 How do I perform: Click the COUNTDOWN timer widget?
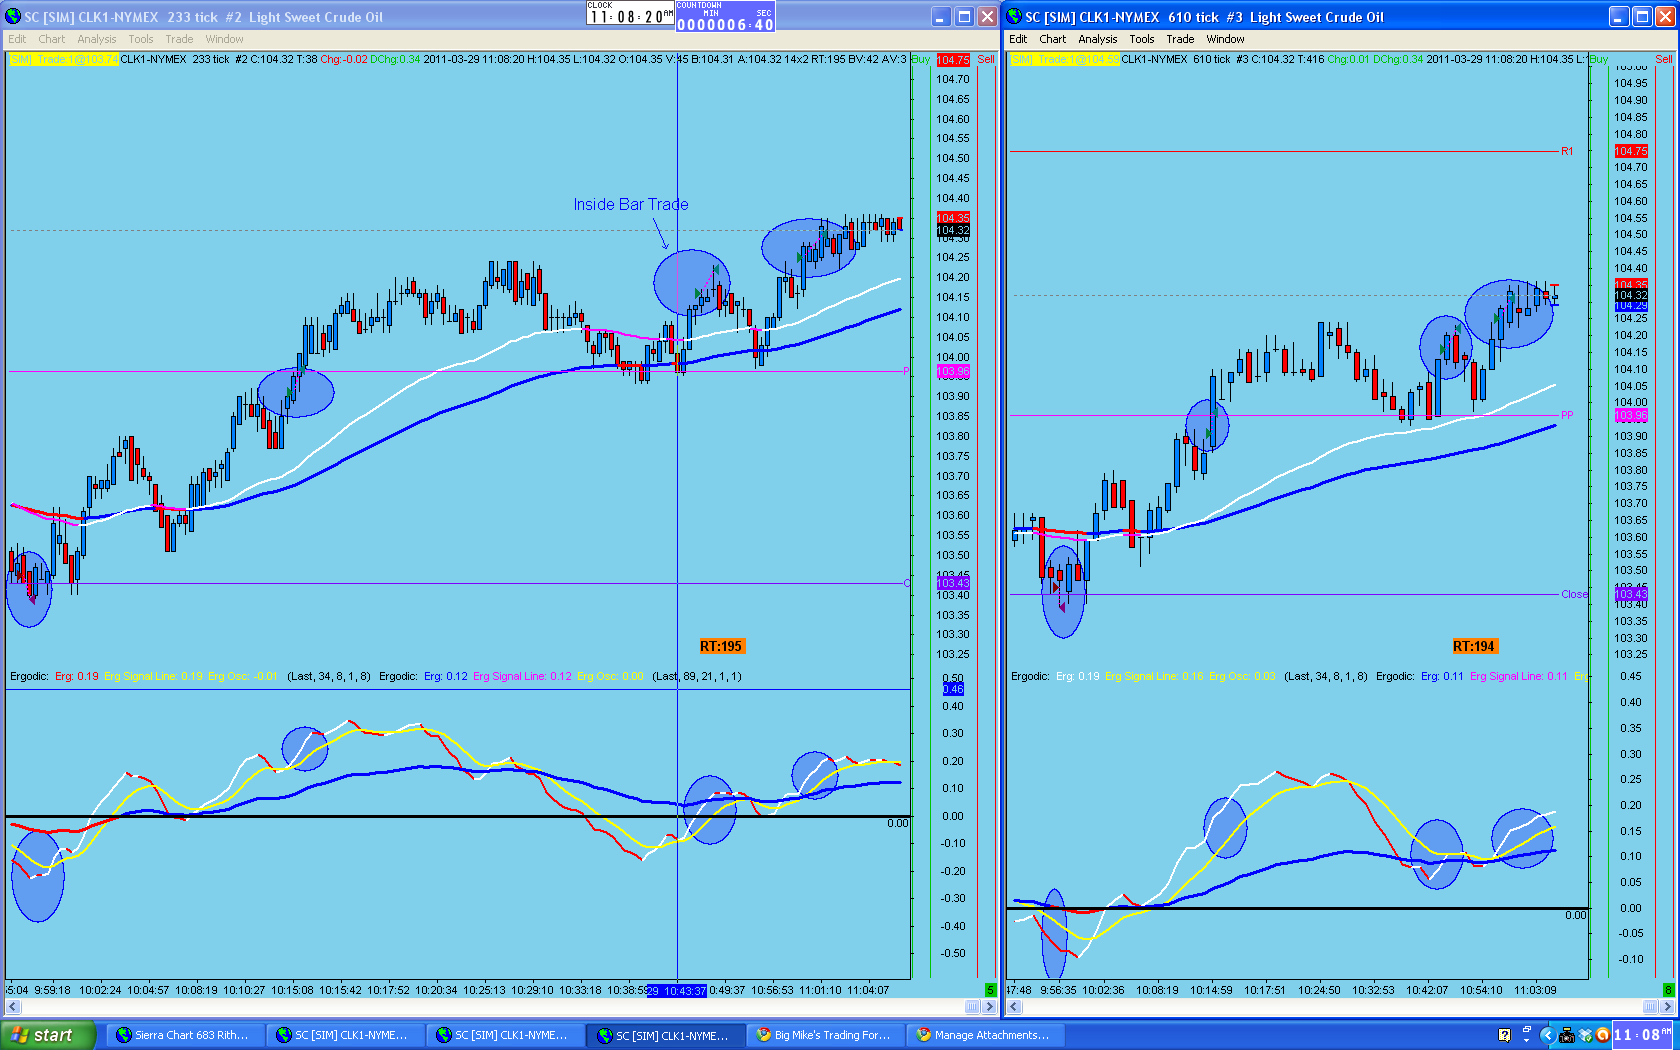pos(725,16)
